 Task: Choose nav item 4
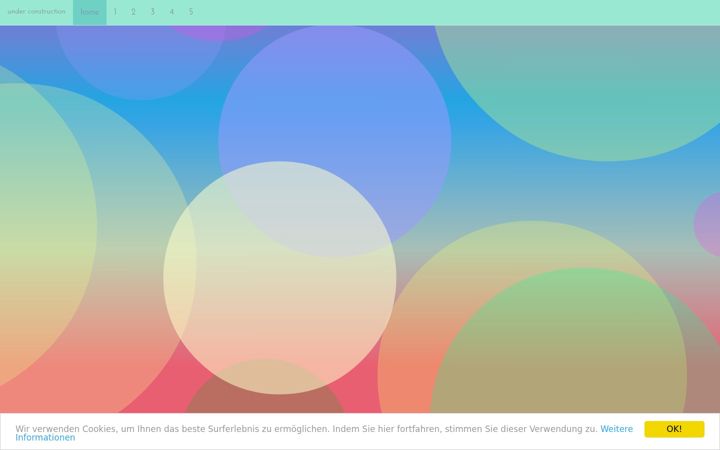[x=172, y=12]
